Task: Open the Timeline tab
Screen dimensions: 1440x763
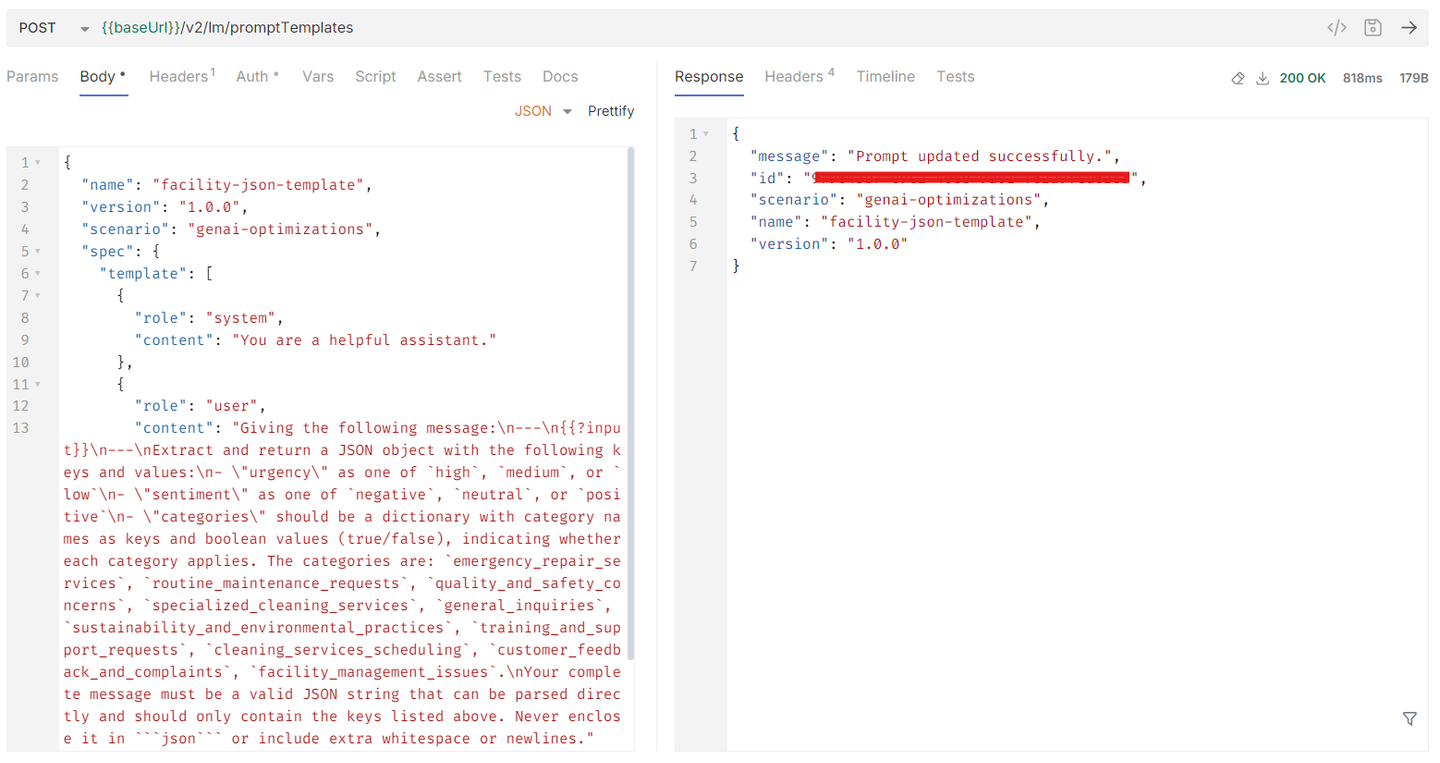Action: click(x=885, y=76)
